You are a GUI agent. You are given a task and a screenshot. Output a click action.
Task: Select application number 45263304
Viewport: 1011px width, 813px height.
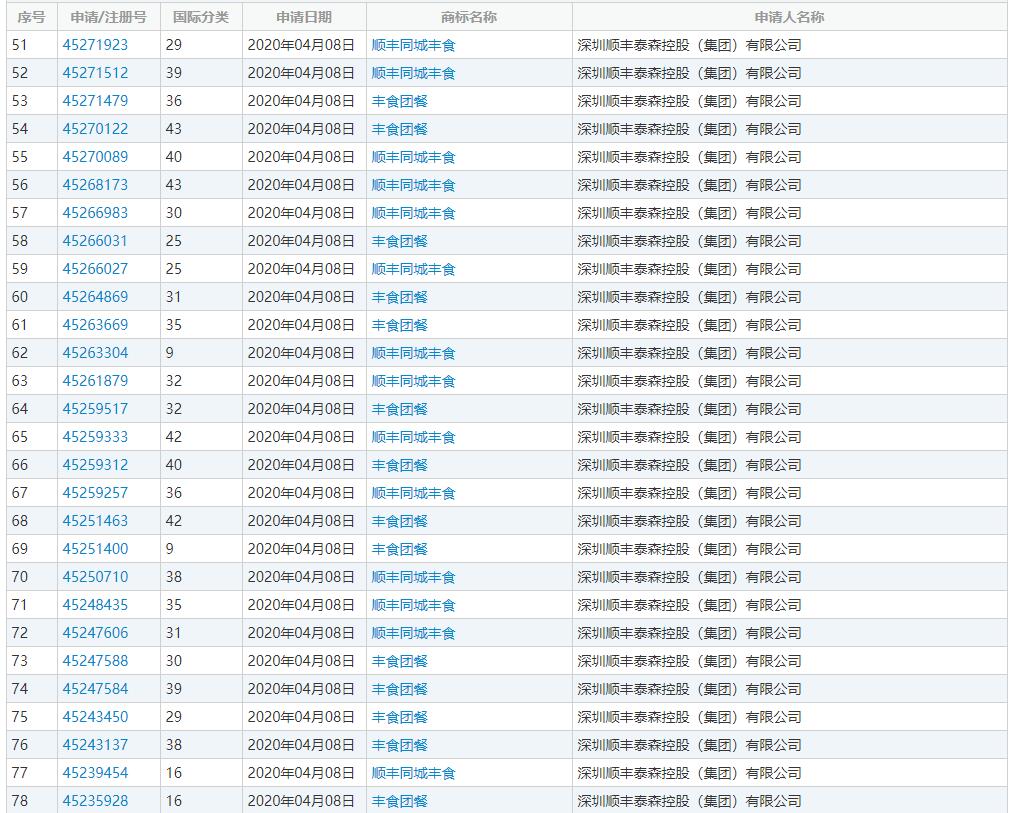[95, 353]
